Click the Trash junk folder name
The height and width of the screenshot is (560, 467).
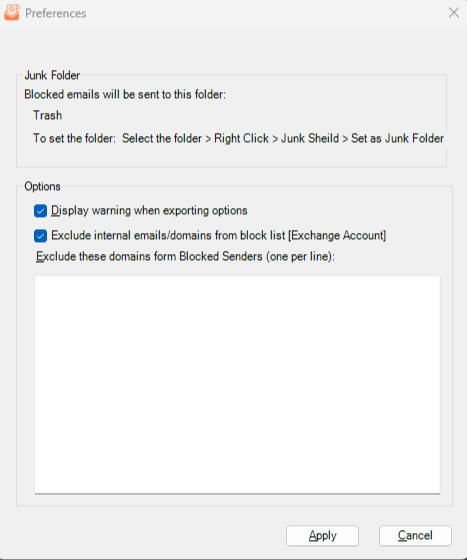click(47, 115)
